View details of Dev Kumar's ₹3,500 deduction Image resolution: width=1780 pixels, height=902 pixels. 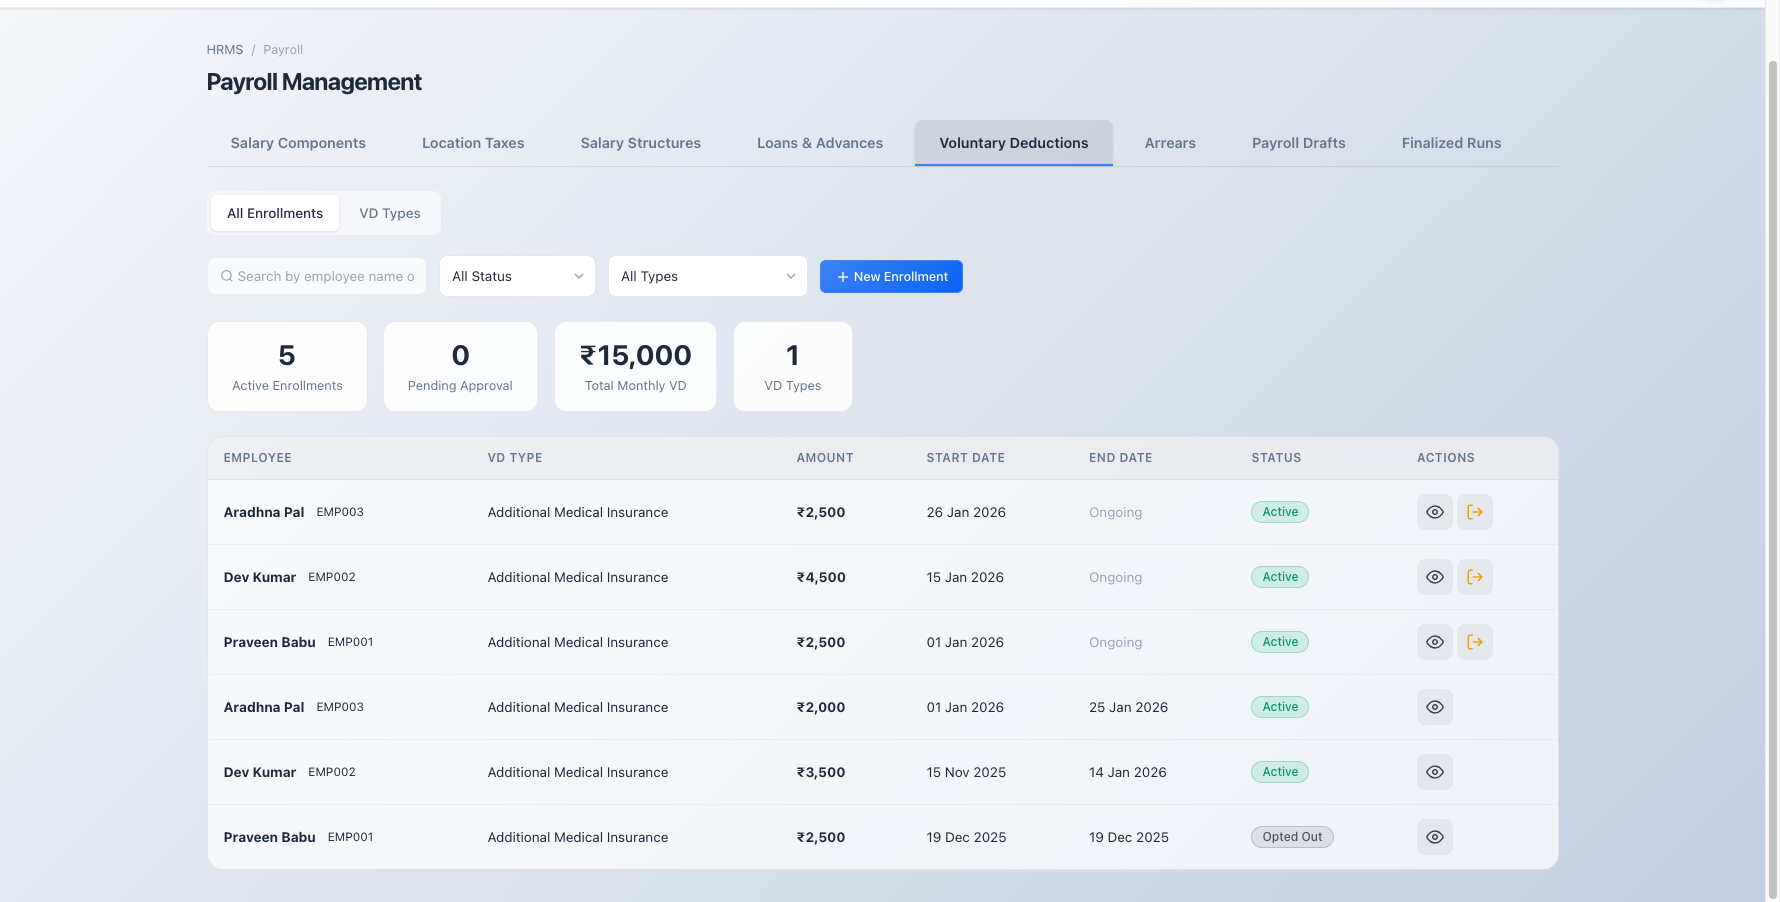(x=1435, y=772)
